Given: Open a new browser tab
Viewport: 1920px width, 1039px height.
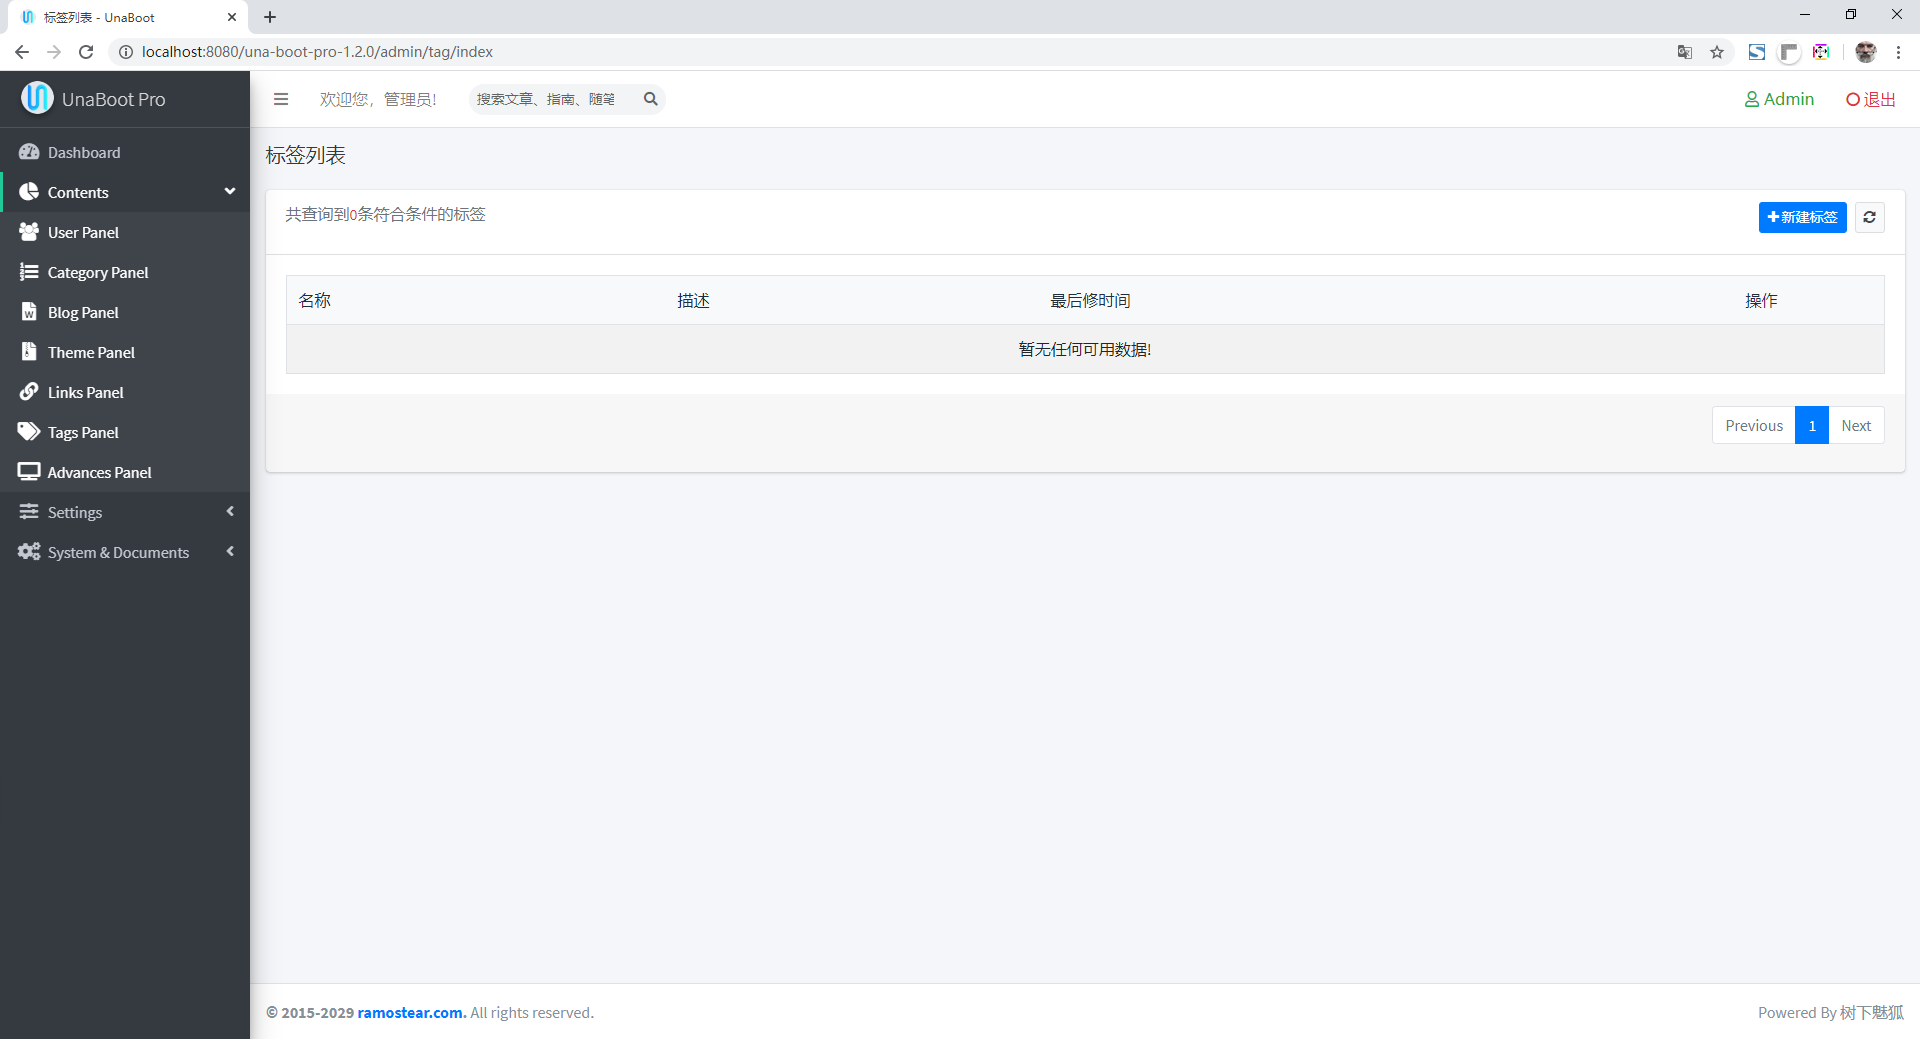Looking at the screenshot, I should [270, 17].
